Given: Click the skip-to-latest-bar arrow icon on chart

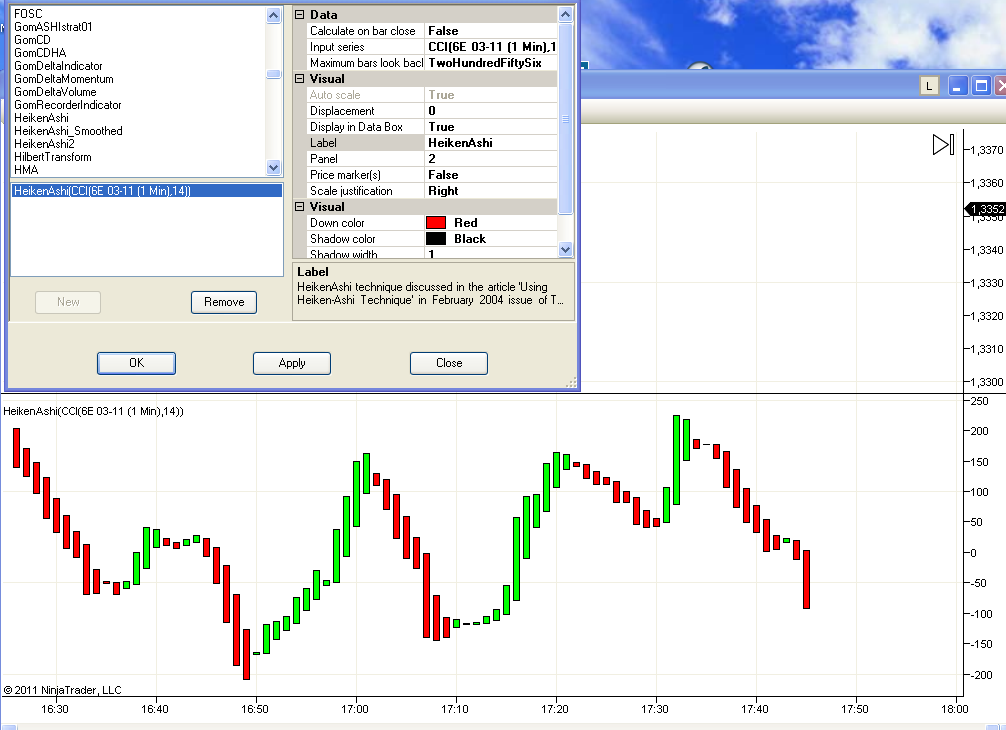Looking at the screenshot, I should click(x=943, y=144).
